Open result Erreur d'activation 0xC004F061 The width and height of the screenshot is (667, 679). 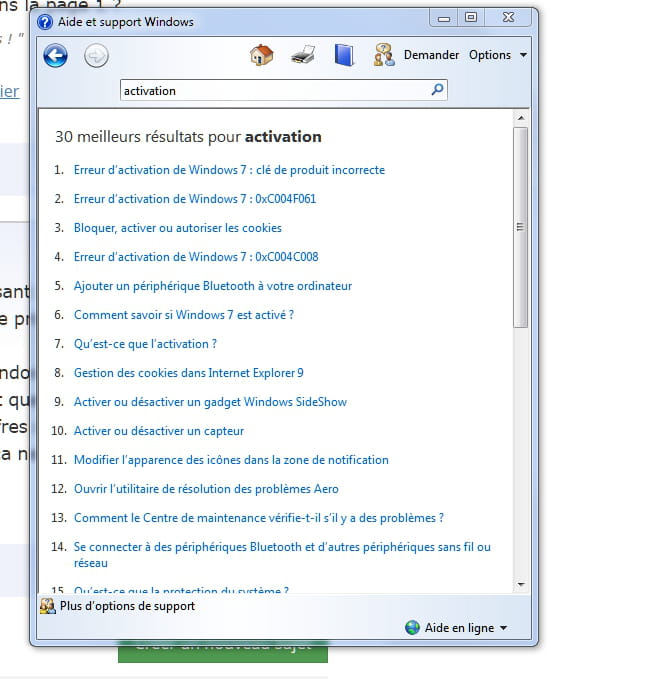pyautogui.click(x=195, y=199)
